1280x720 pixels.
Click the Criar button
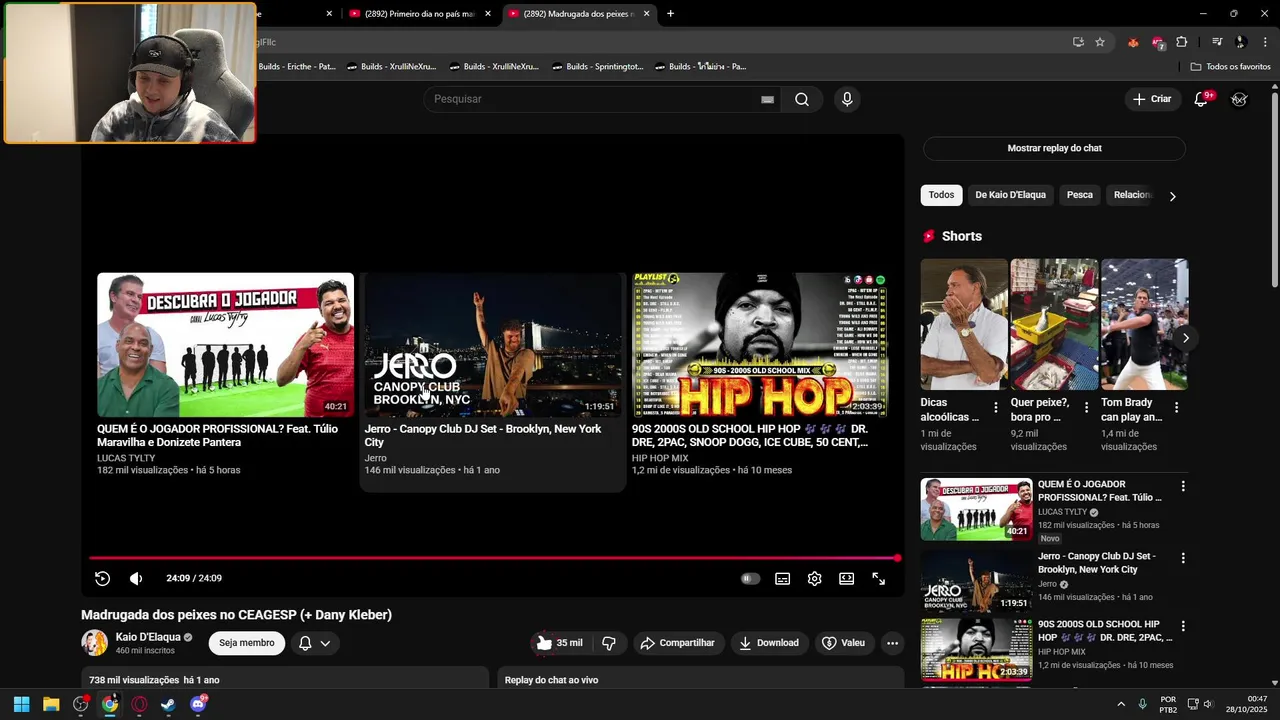[x=1151, y=99]
